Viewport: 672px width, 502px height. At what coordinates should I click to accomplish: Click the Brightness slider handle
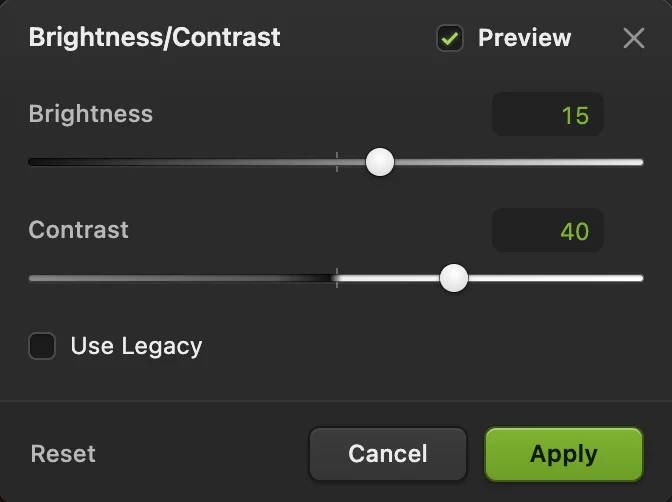(x=380, y=162)
